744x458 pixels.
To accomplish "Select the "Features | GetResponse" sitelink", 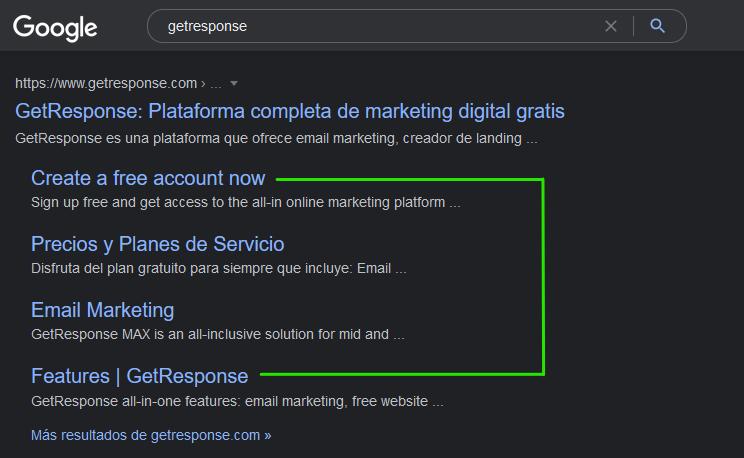I will [140, 376].
